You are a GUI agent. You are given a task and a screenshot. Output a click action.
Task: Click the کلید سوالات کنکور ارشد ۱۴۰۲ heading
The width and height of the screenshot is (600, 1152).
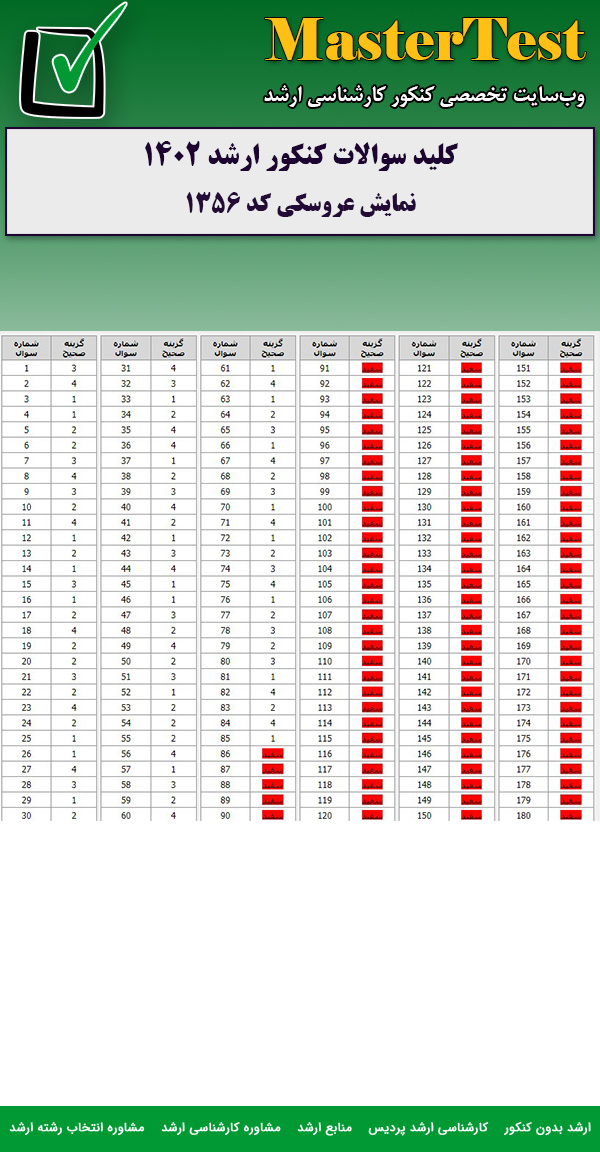point(300,156)
